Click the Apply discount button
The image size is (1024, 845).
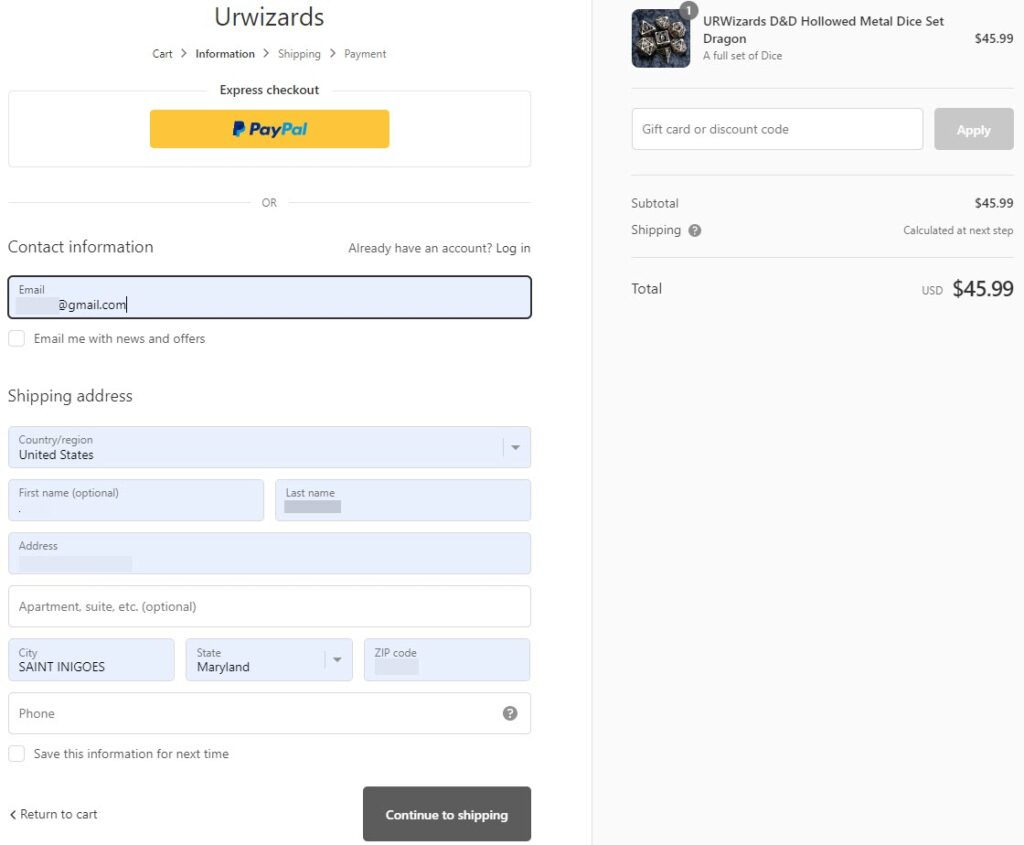[x=974, y=129]
